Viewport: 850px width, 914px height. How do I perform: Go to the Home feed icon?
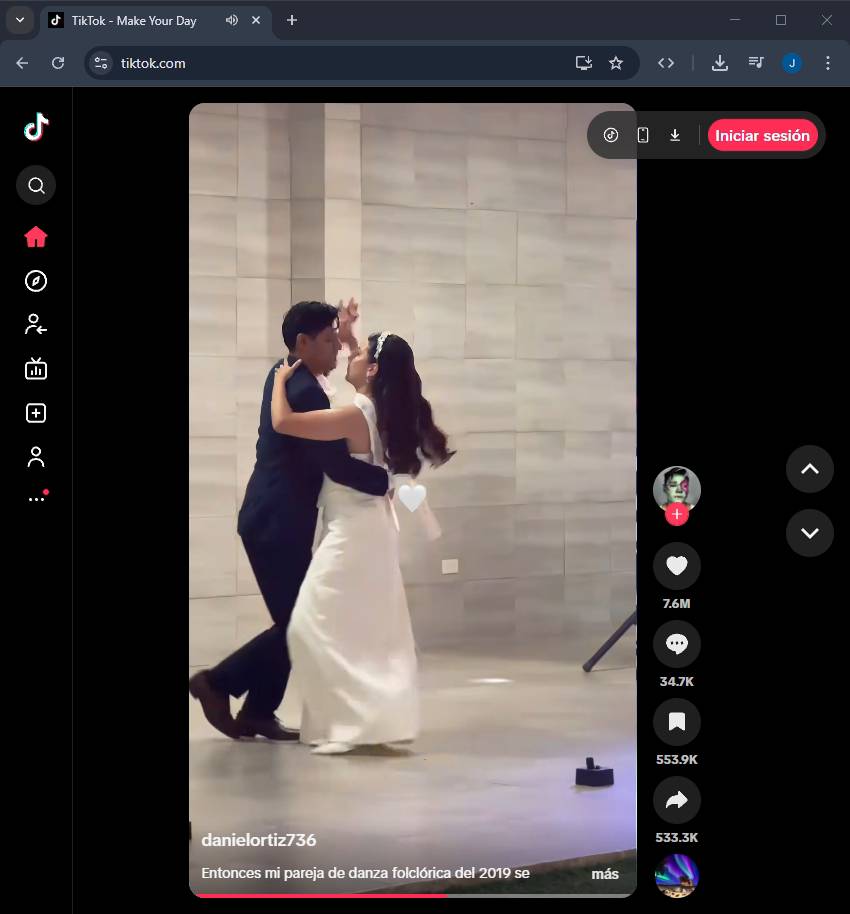pyautogui.click(x=36, y=237)
